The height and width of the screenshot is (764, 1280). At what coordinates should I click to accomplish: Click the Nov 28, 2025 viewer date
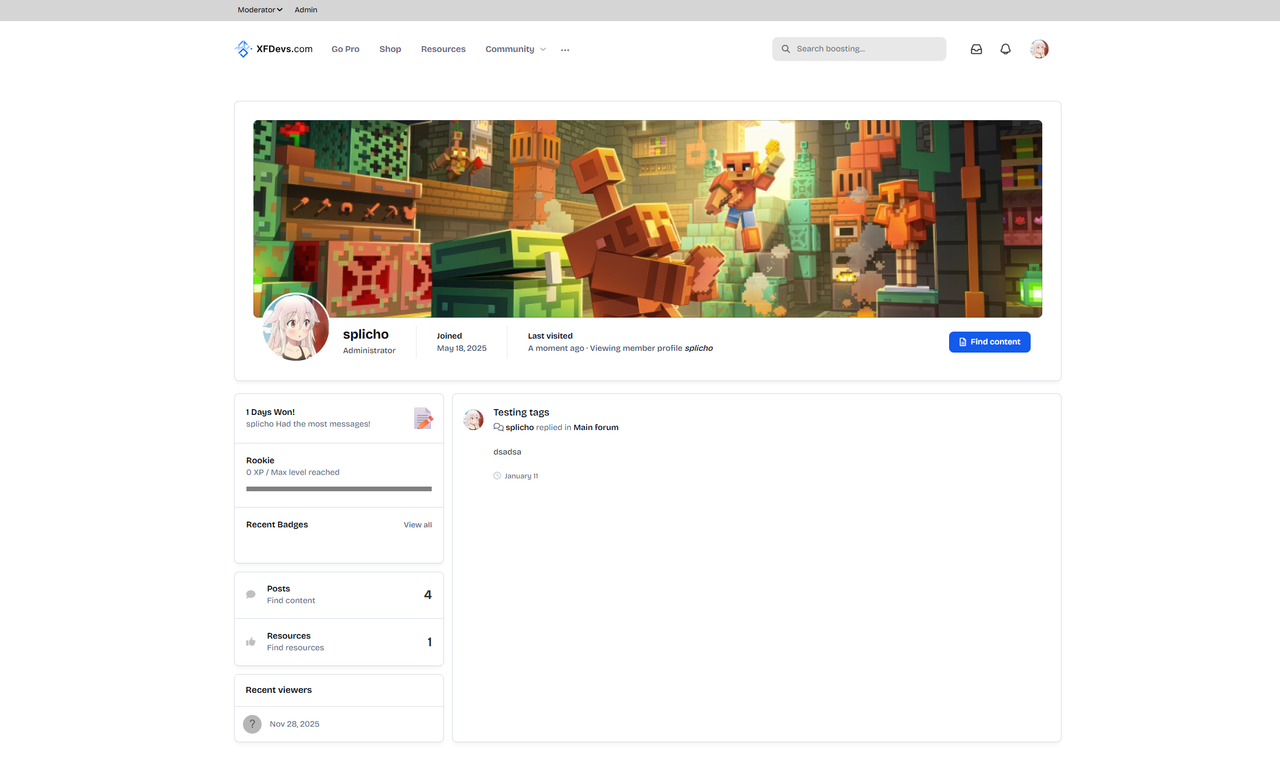tap(295, 724)
